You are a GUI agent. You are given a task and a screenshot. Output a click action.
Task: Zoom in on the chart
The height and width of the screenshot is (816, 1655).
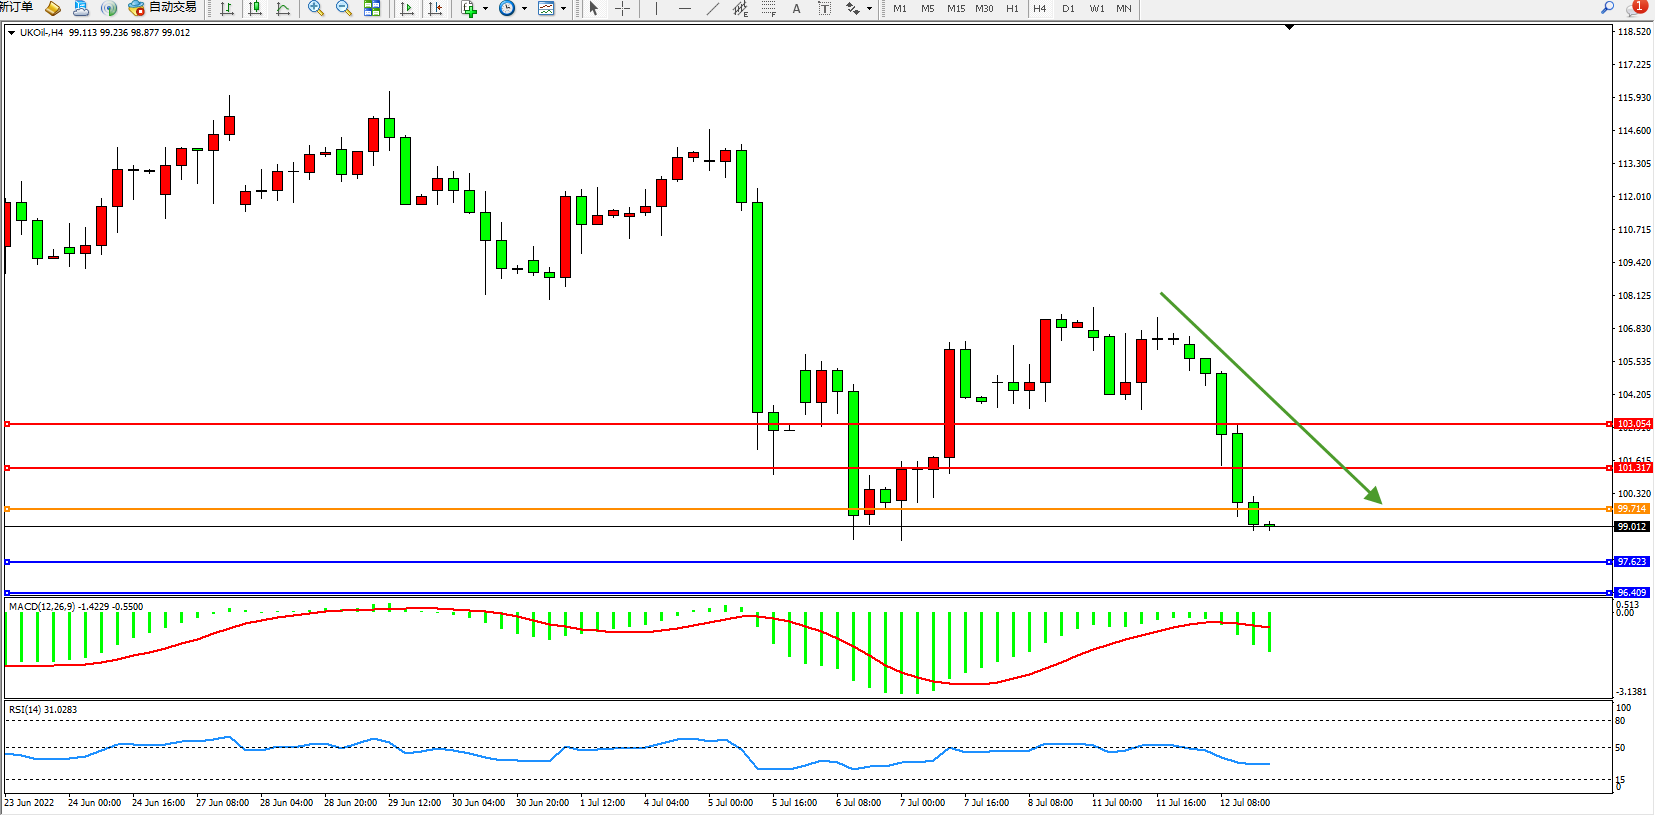tap(316, 9)
